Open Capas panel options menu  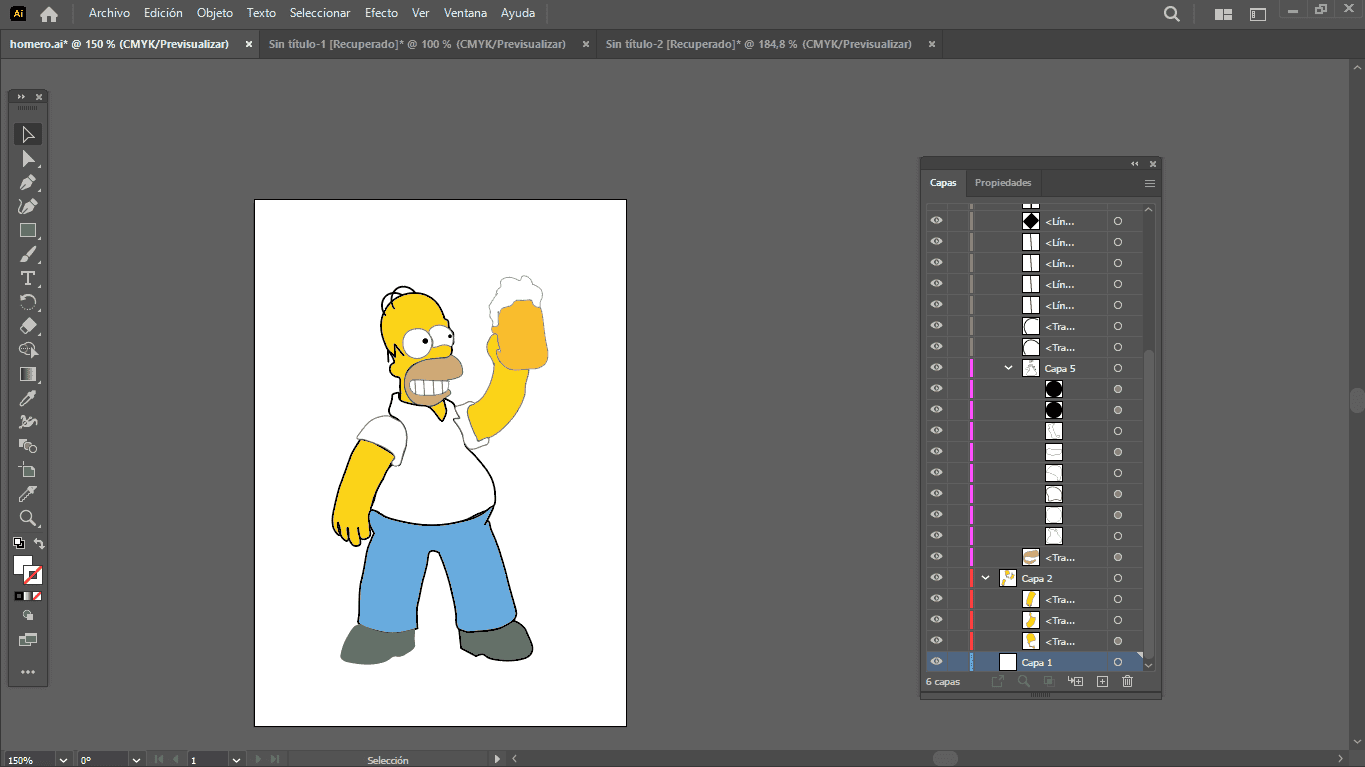click(x=1150, y=183)
